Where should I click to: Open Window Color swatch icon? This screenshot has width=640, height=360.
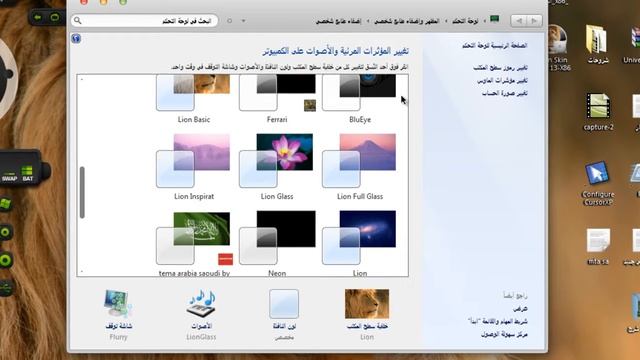pyautogui.click(x=284, y=304)
